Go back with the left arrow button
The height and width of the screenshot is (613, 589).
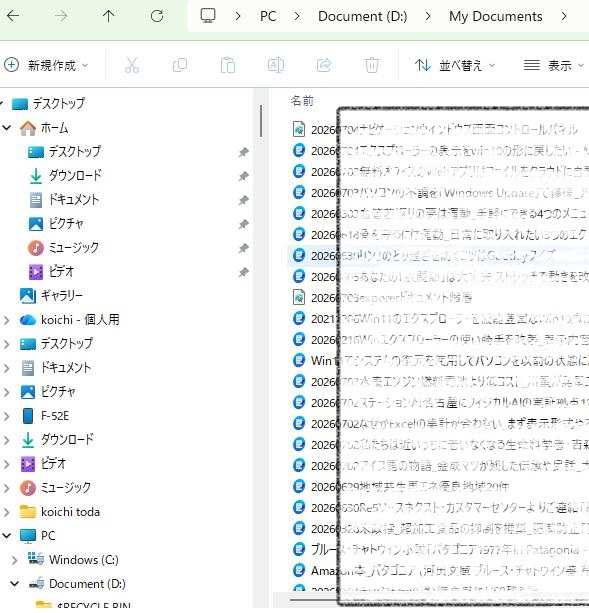tap(13, 16)
